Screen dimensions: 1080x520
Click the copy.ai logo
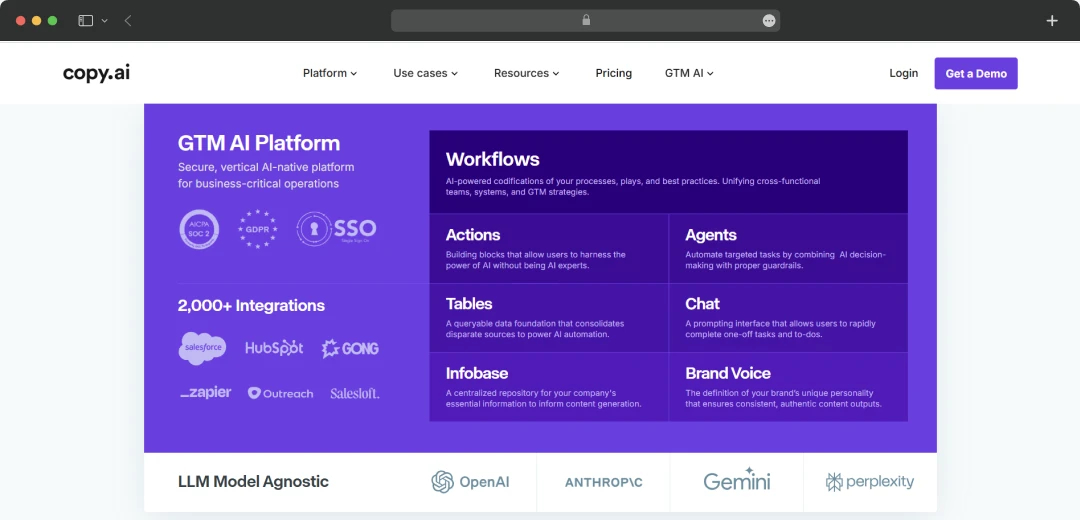tap(96, 73)
